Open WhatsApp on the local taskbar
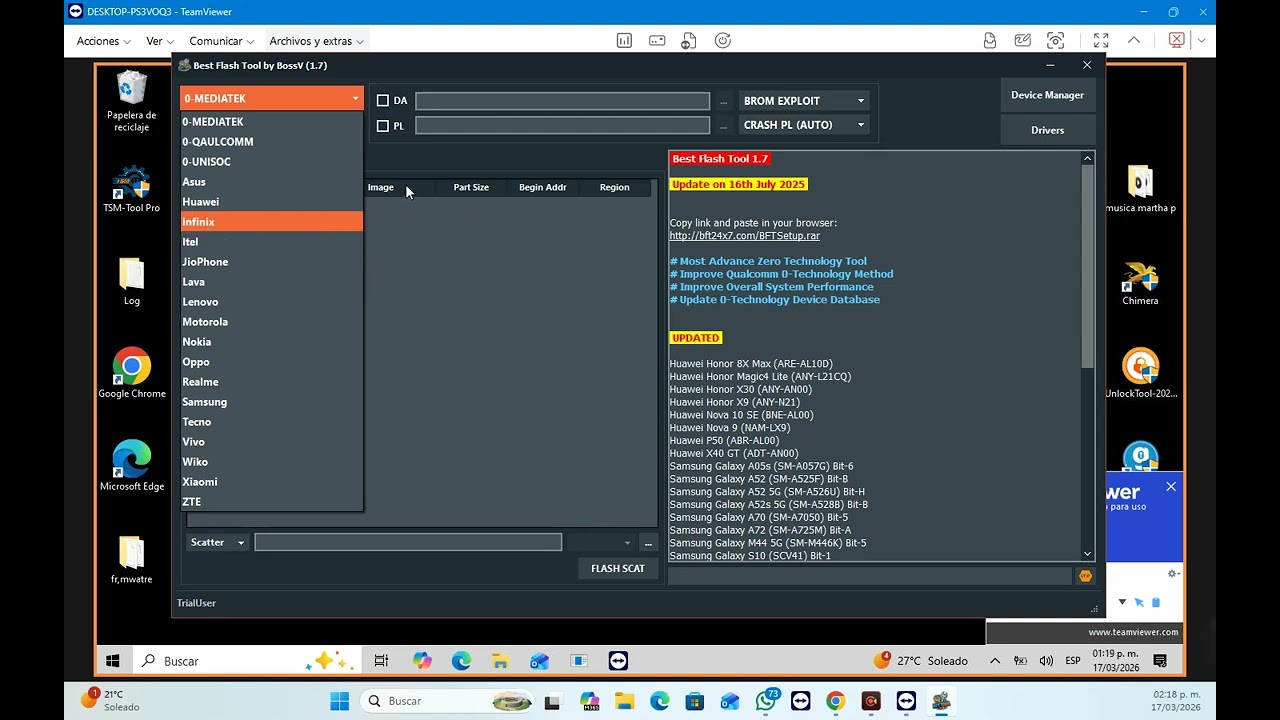The image size is (1280, 720). [x=766, y=701]
